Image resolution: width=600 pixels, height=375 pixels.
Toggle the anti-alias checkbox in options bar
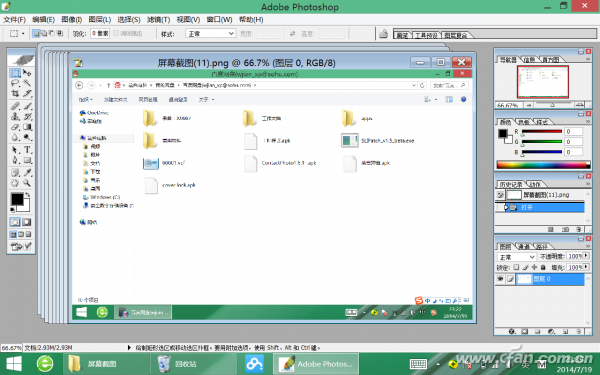coord(116,34)
